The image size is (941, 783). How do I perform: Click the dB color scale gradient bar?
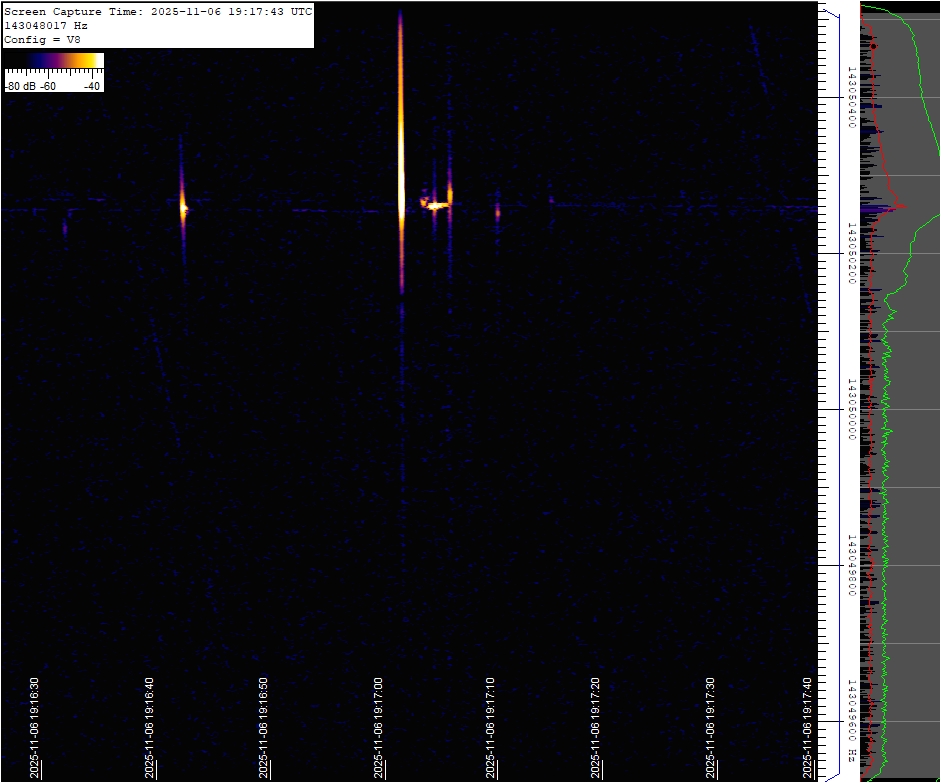pos(54,61)
